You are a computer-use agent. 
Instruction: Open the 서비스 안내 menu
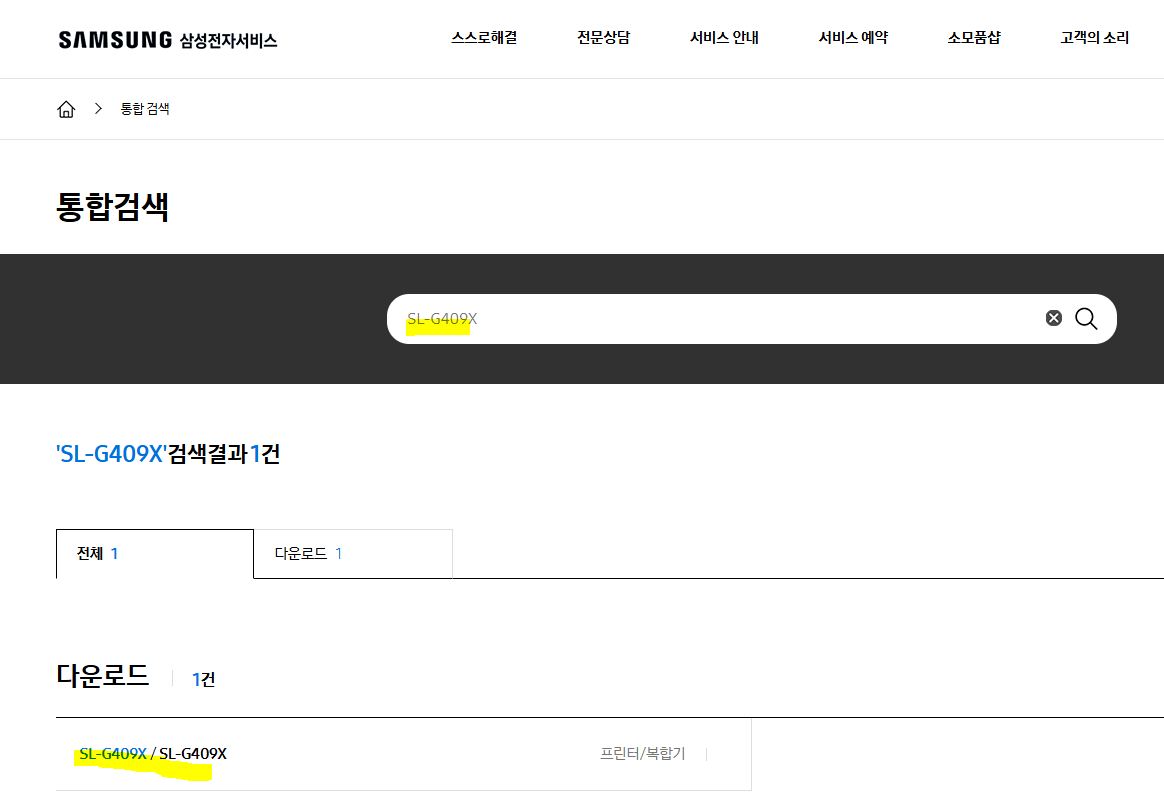coord(724,37)
